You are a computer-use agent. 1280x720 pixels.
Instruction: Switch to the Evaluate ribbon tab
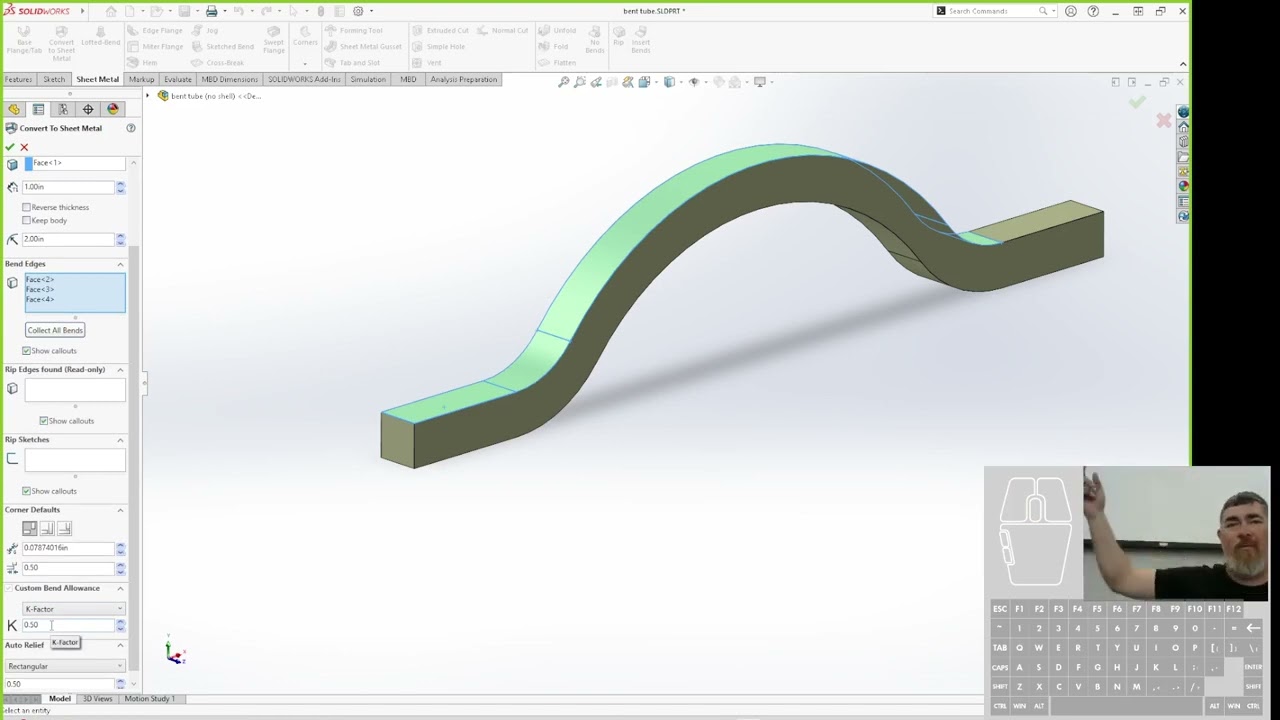(x=178, y=79)
